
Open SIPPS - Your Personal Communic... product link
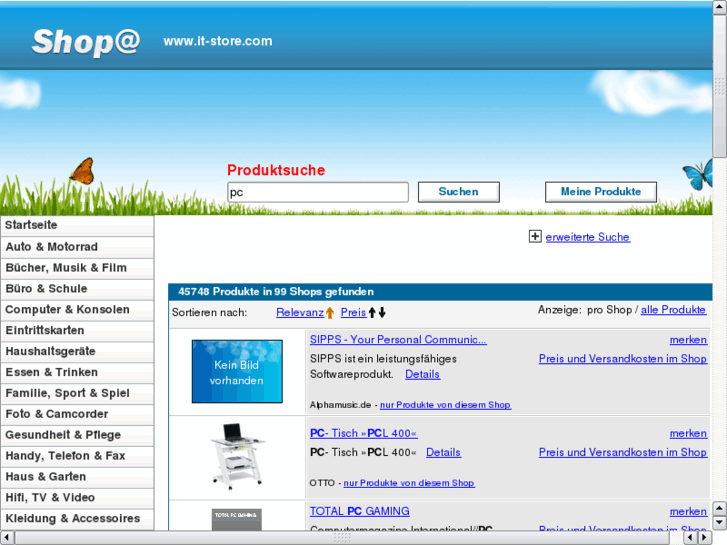coord(398,340)
